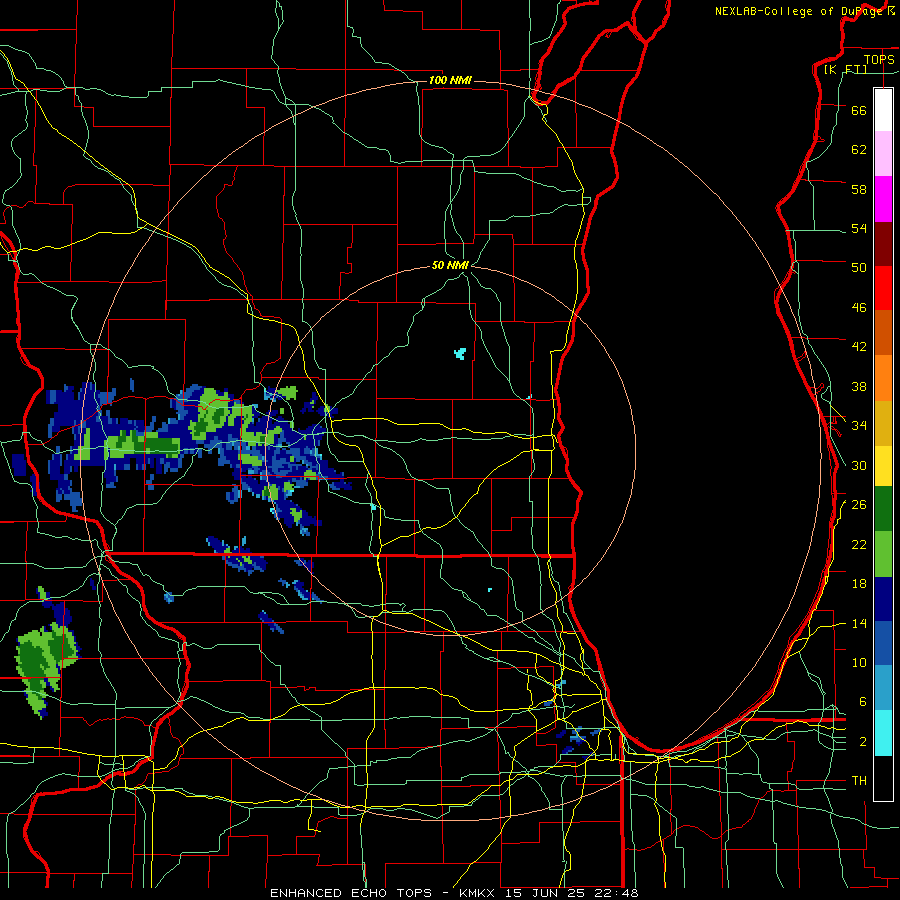Click the 'NEXLAB-College of DuPage' credit text

click(x=798, y=11)
